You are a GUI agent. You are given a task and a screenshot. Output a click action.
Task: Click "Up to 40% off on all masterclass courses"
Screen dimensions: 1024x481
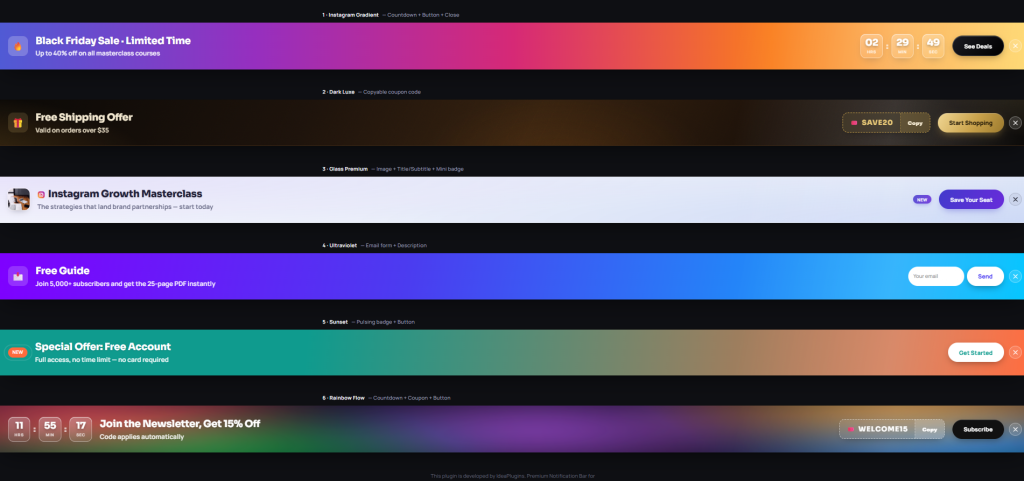tap(98, 54)
